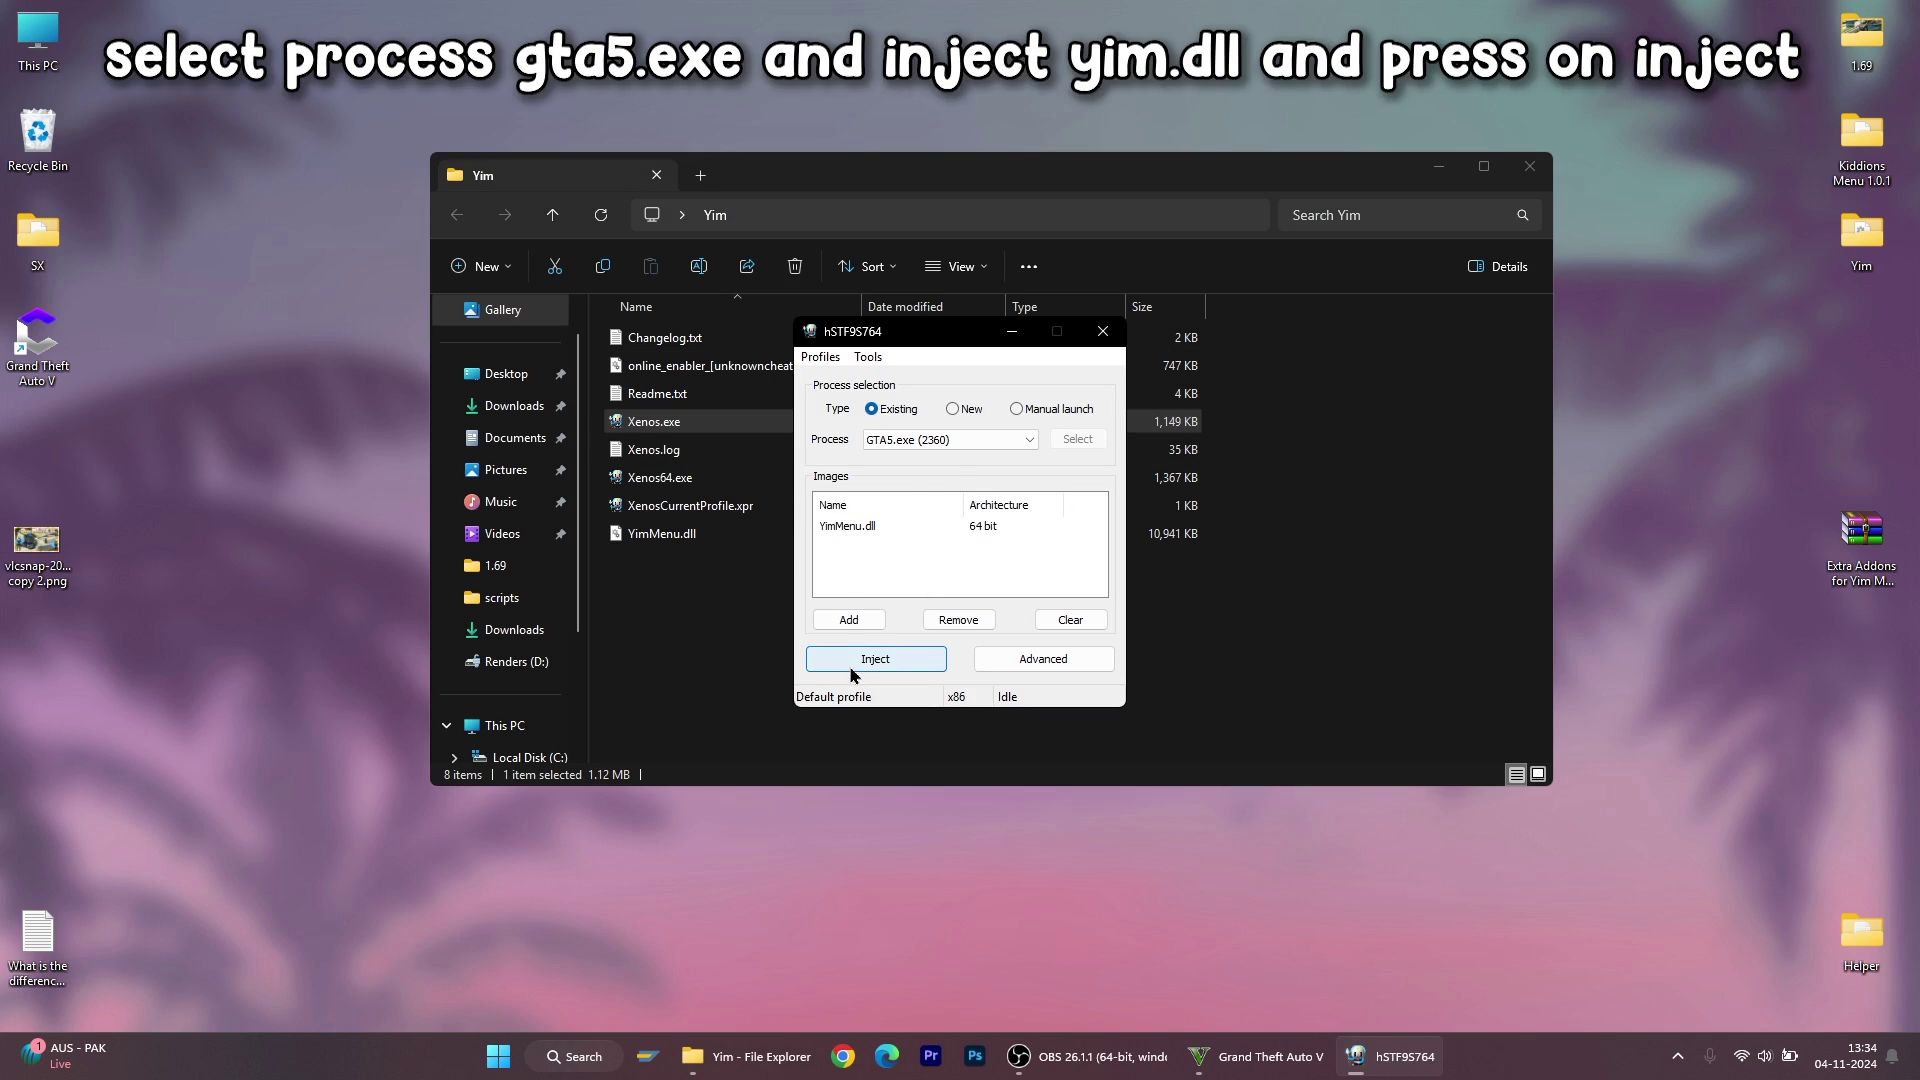Image resolution: width=1920 pixels, height=1080 pixels.
Task: Open Pictures in sidebar
Action: click(x=505, y=470)
